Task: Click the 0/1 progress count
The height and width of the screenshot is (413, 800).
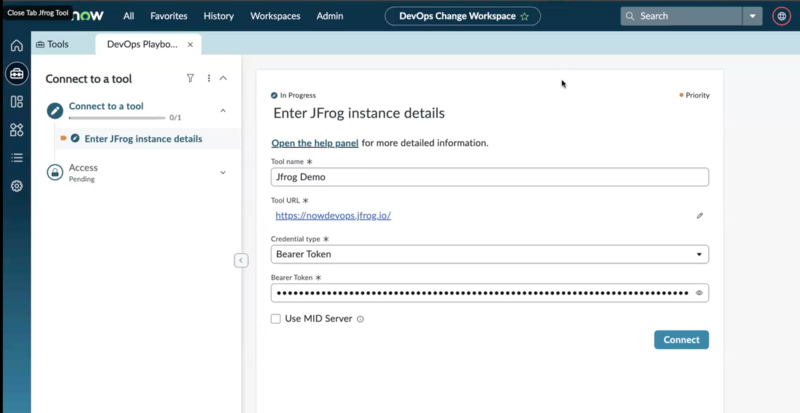Action: point(176,118)
